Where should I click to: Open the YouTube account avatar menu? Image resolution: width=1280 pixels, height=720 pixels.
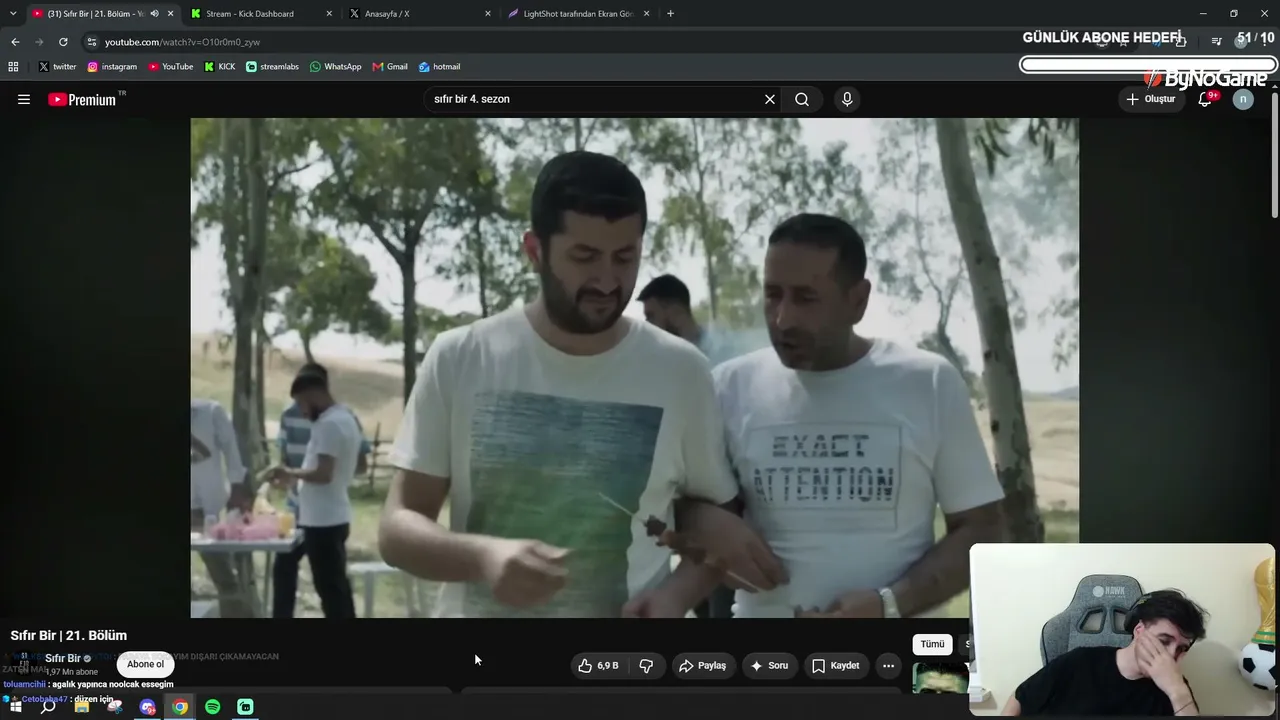(1243, 99)
